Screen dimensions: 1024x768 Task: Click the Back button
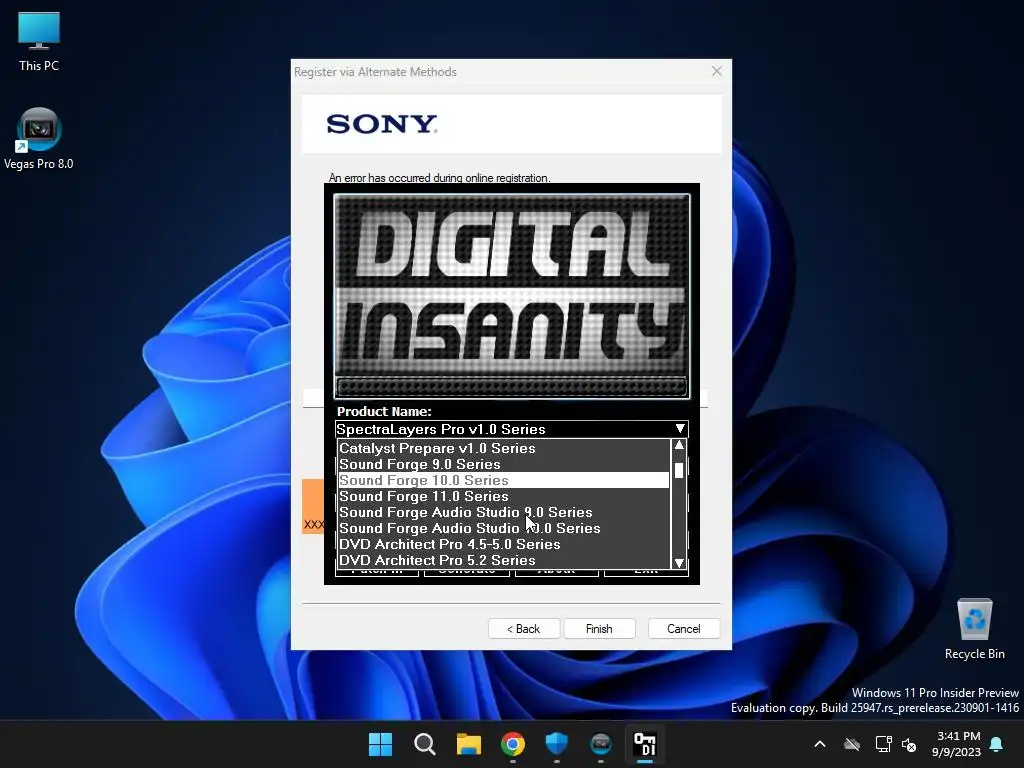point(524,629)
